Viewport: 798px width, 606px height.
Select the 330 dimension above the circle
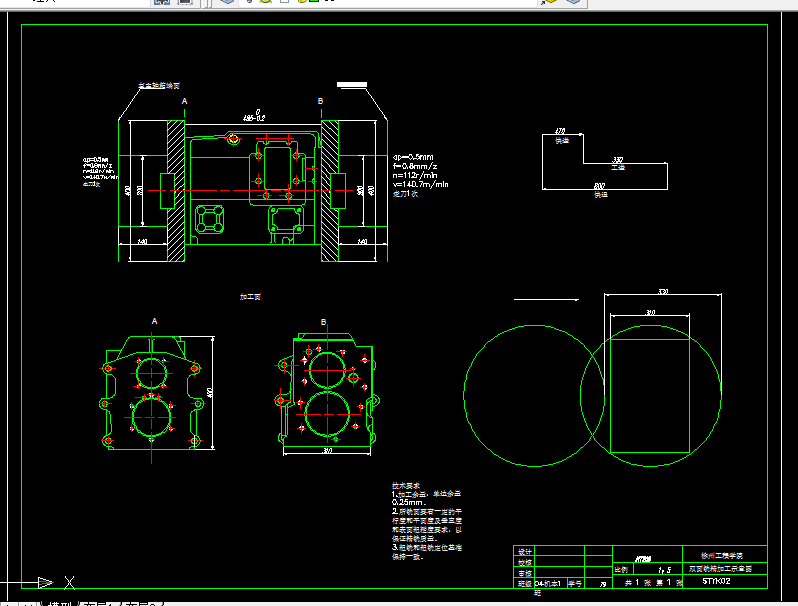tap(662, 292)
